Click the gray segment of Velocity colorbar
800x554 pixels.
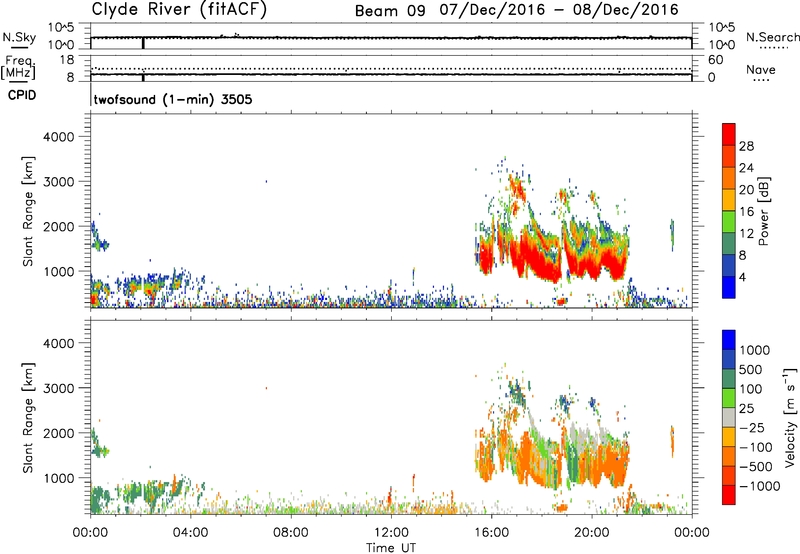click(x=729, y=417)
